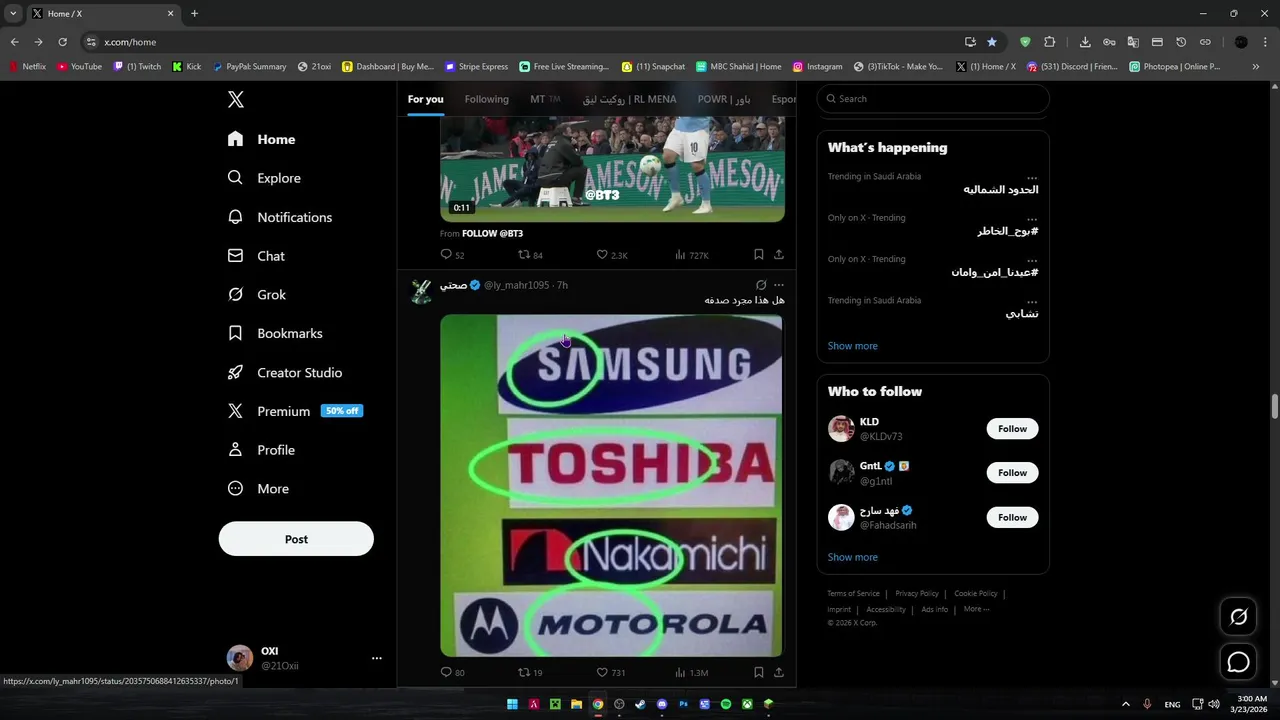Click the Post button
1280x720 pixels.
296,539
